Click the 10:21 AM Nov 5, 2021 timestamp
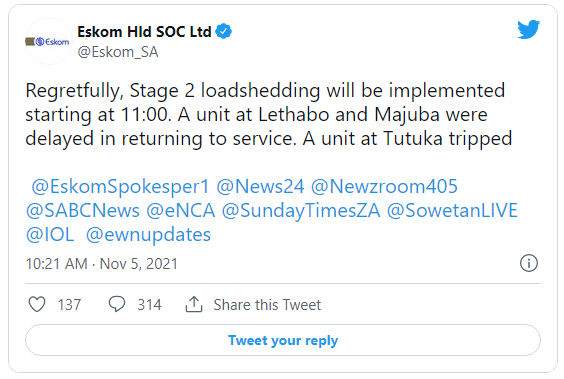Image resolution: width=564 pixels, height=379 pixels. coord(102,264)
